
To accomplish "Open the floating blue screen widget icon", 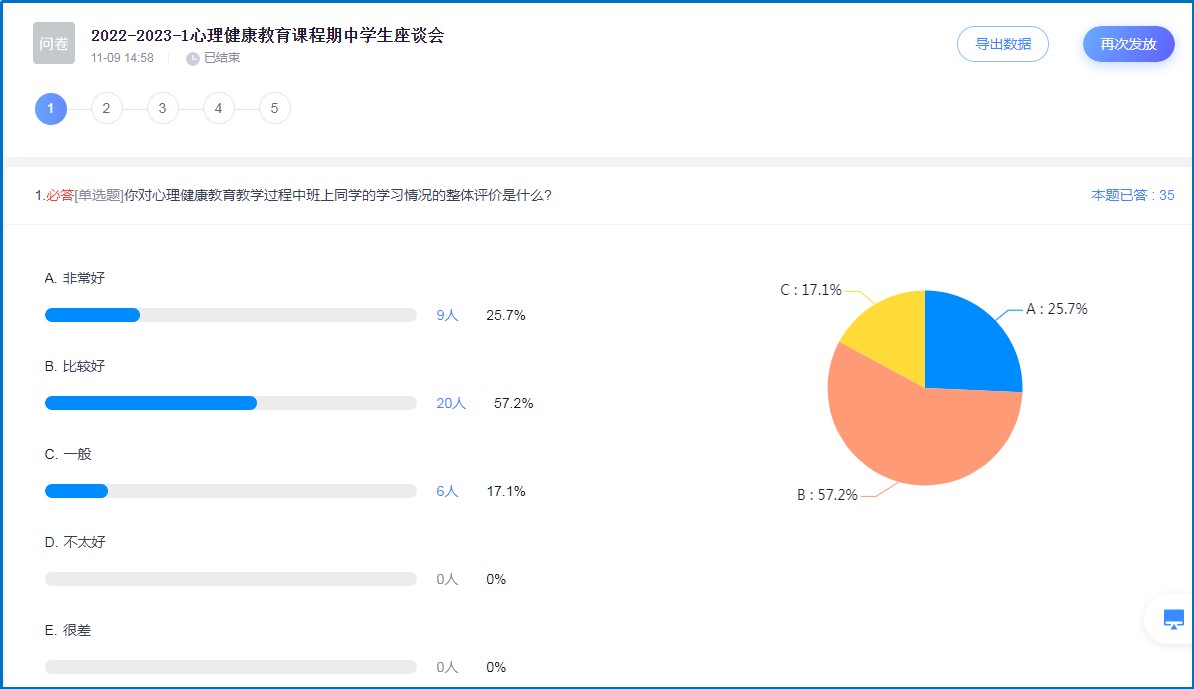I will pyautogui.click(x=1174, y=619).
